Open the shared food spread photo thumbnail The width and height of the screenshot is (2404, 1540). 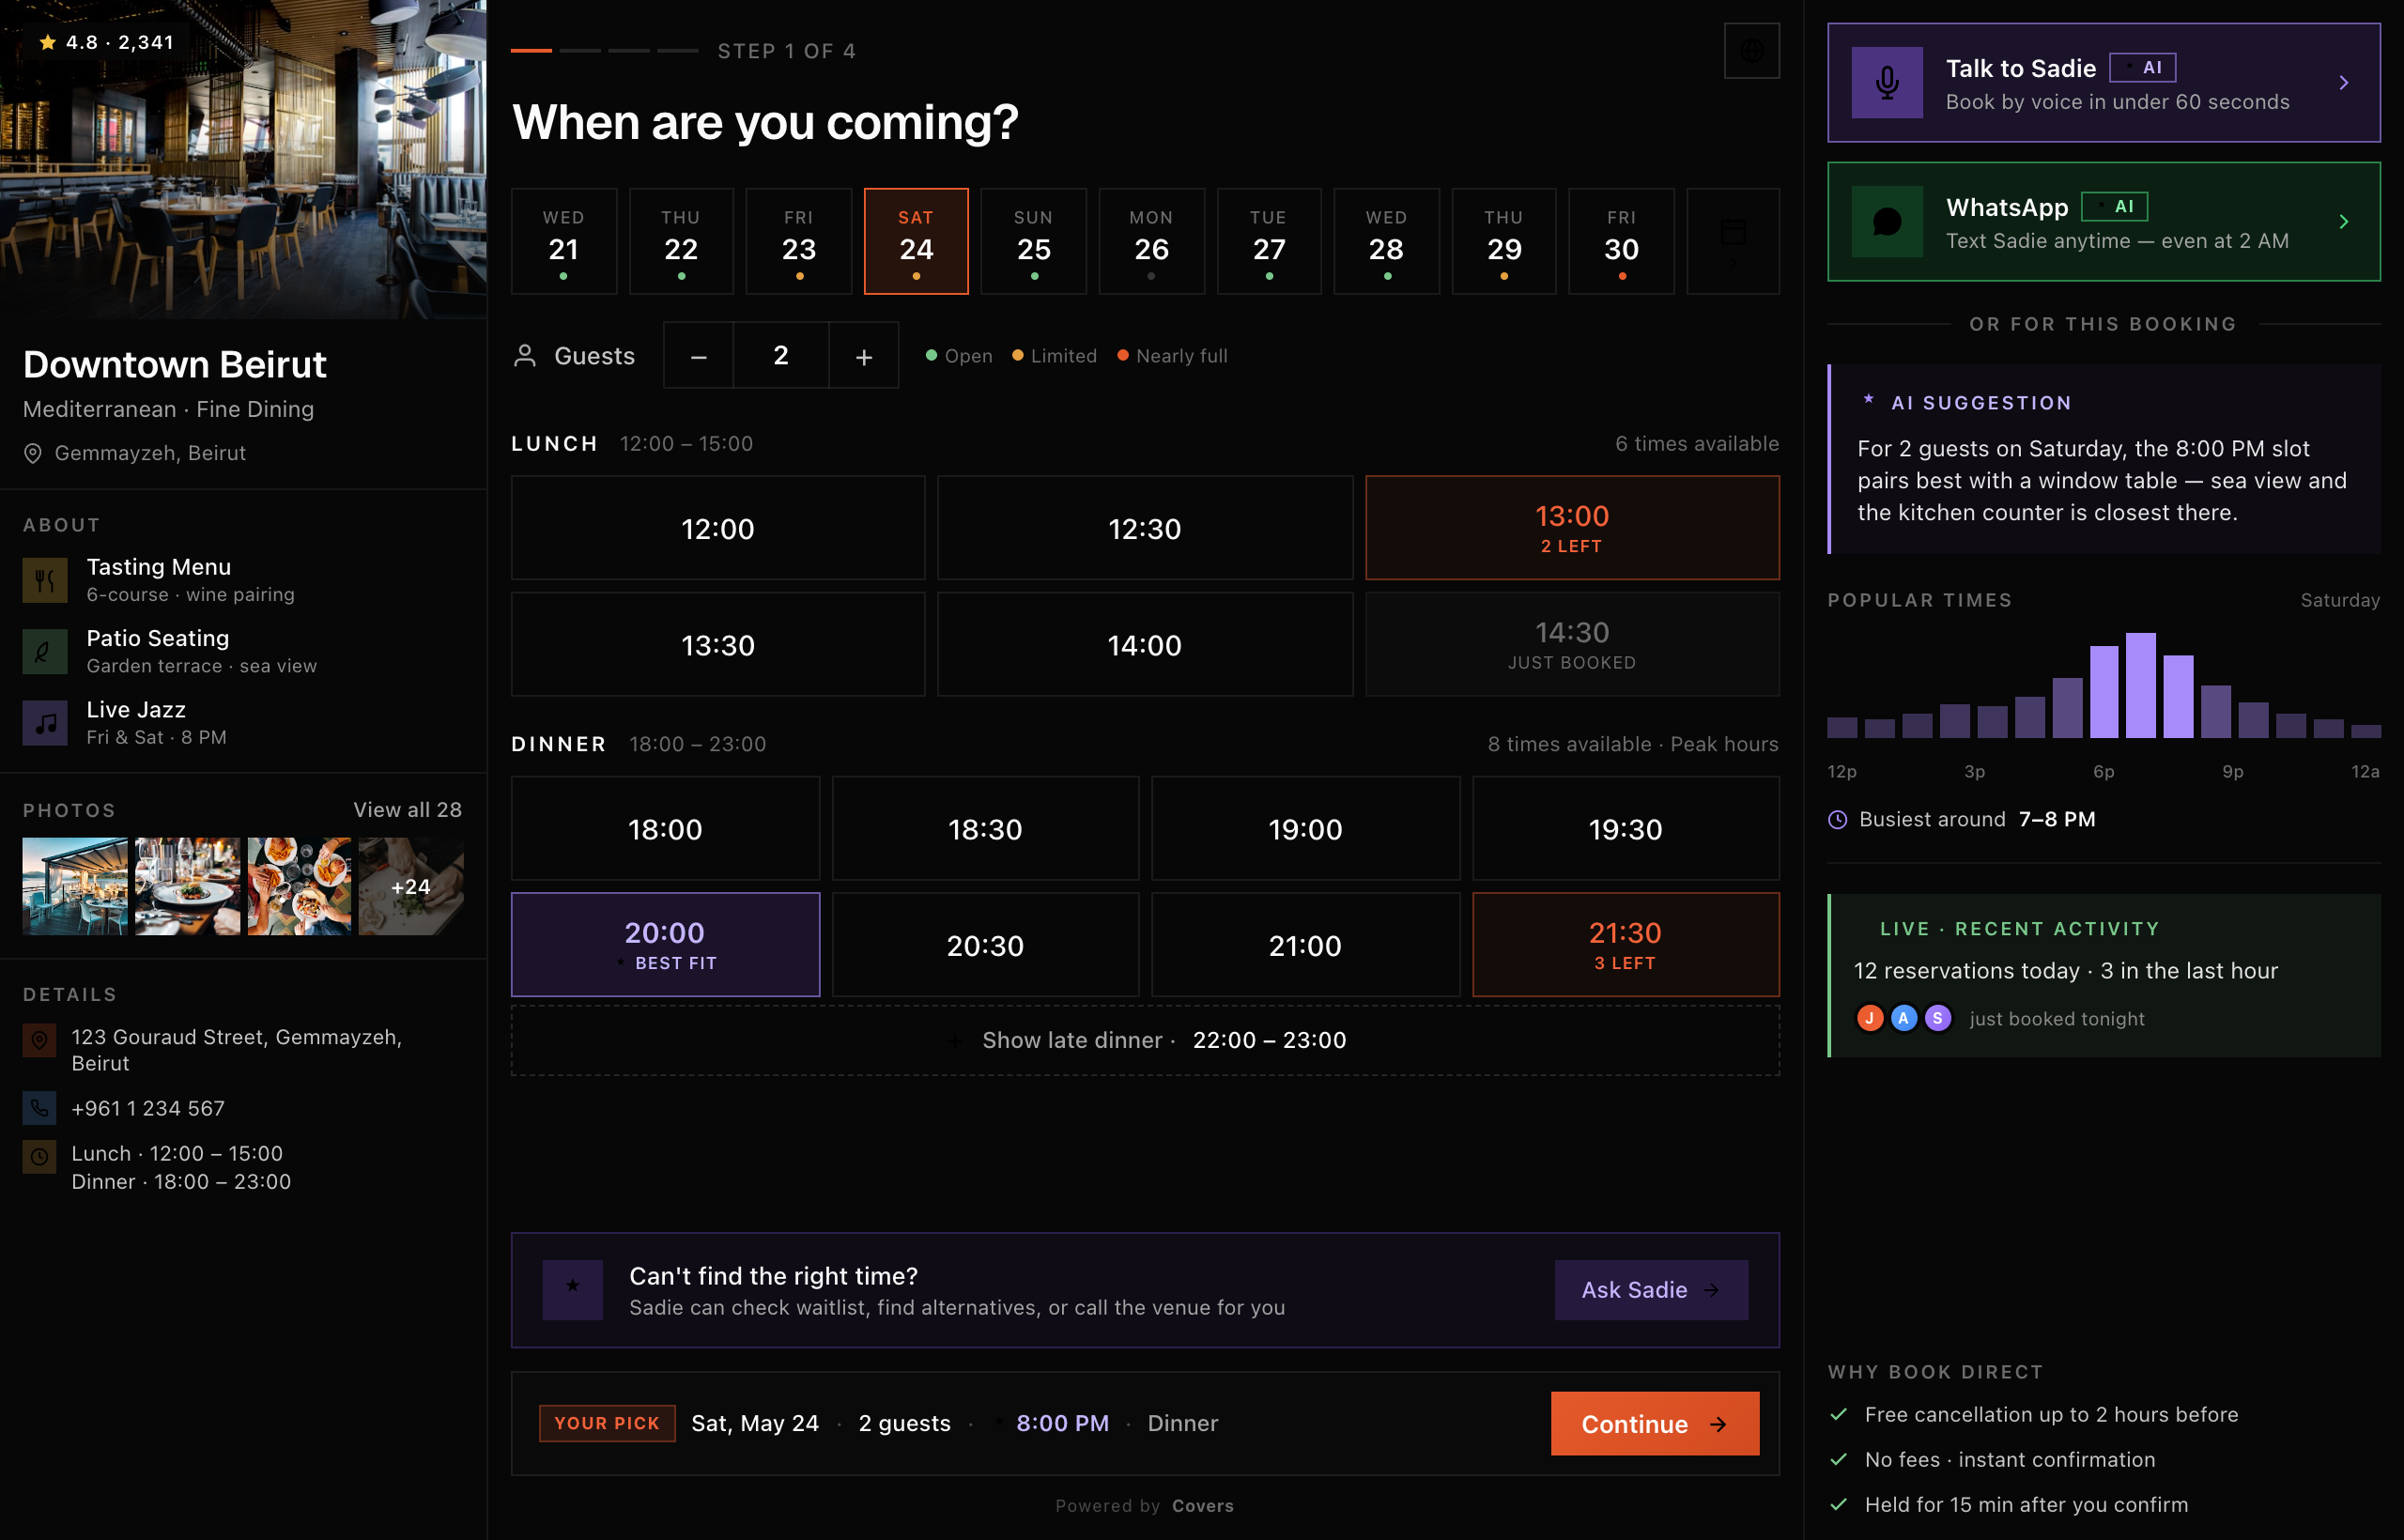pos(299,886)
